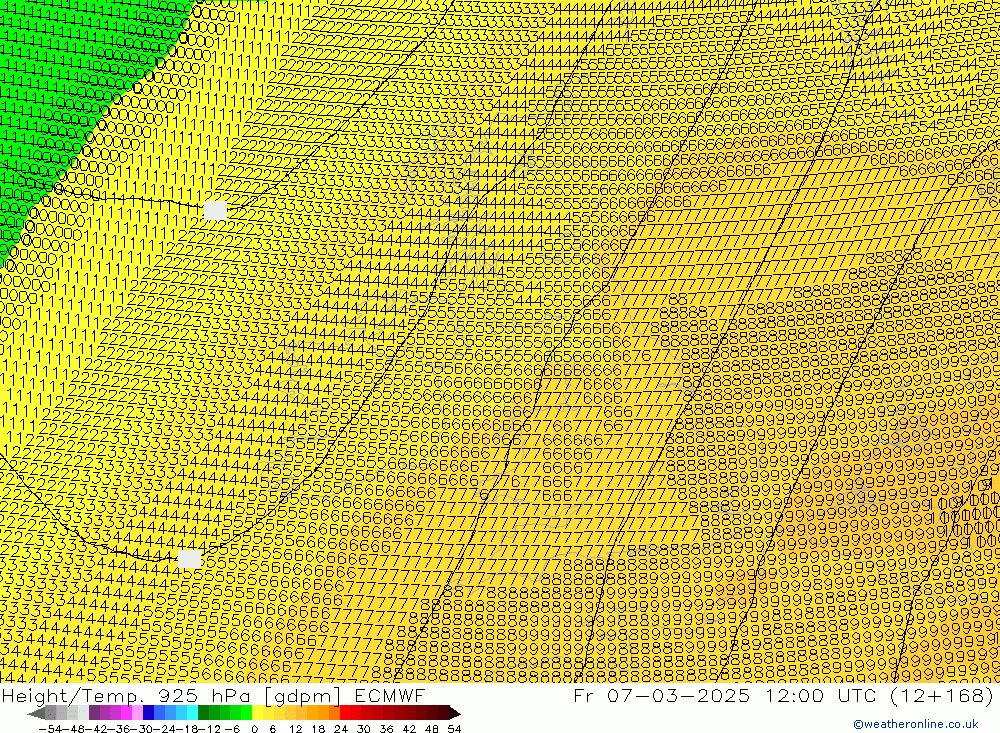The image size is (1000, 733).
Task: Click the '36' legend scale value
Action: click(386, 729)
